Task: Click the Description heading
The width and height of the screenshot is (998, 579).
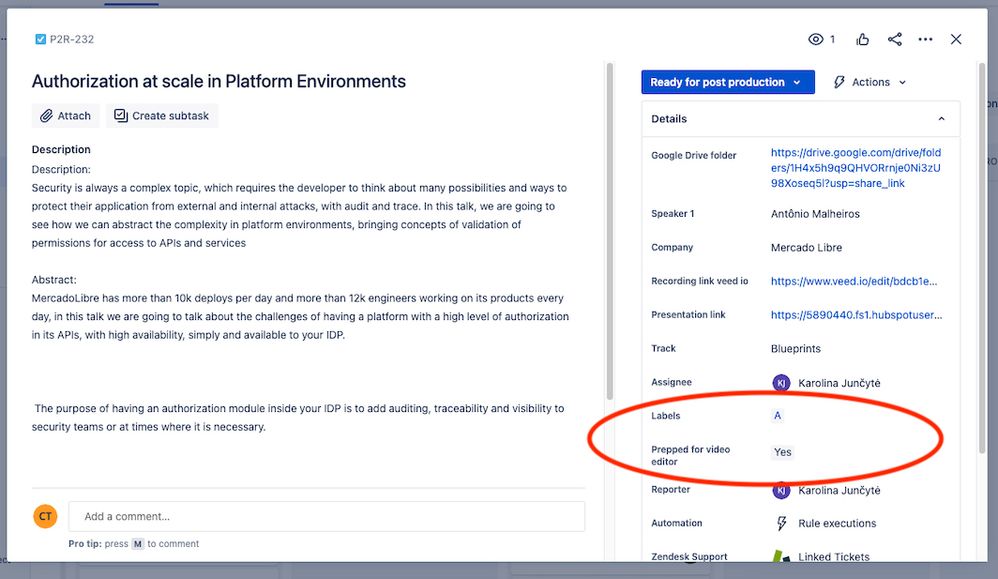Action: pos(61,150)
